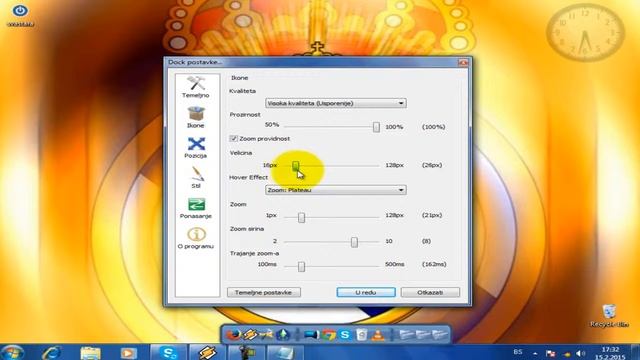
Task: Click the BS language indicator
Action: point(518,352)
